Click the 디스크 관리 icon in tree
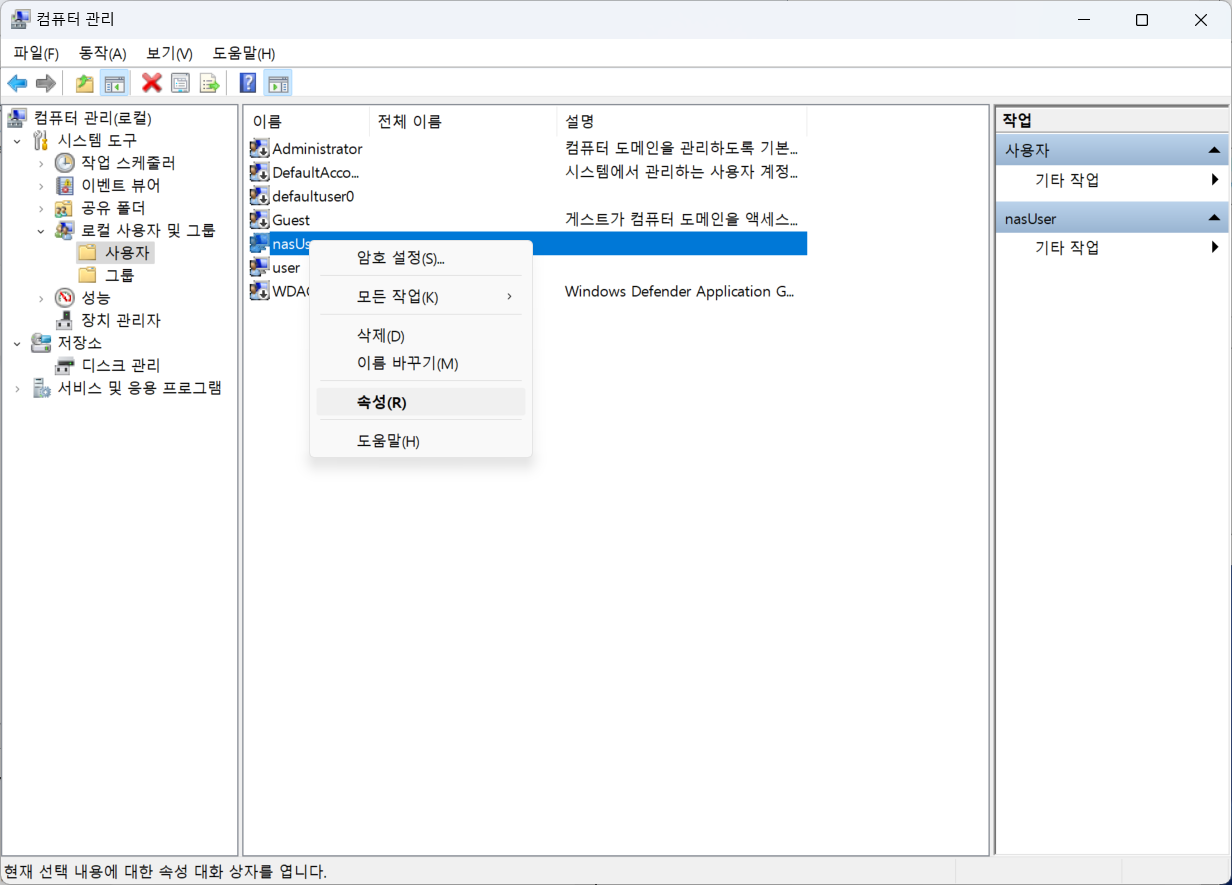The image size is (1232, 885). pos(65,366)
